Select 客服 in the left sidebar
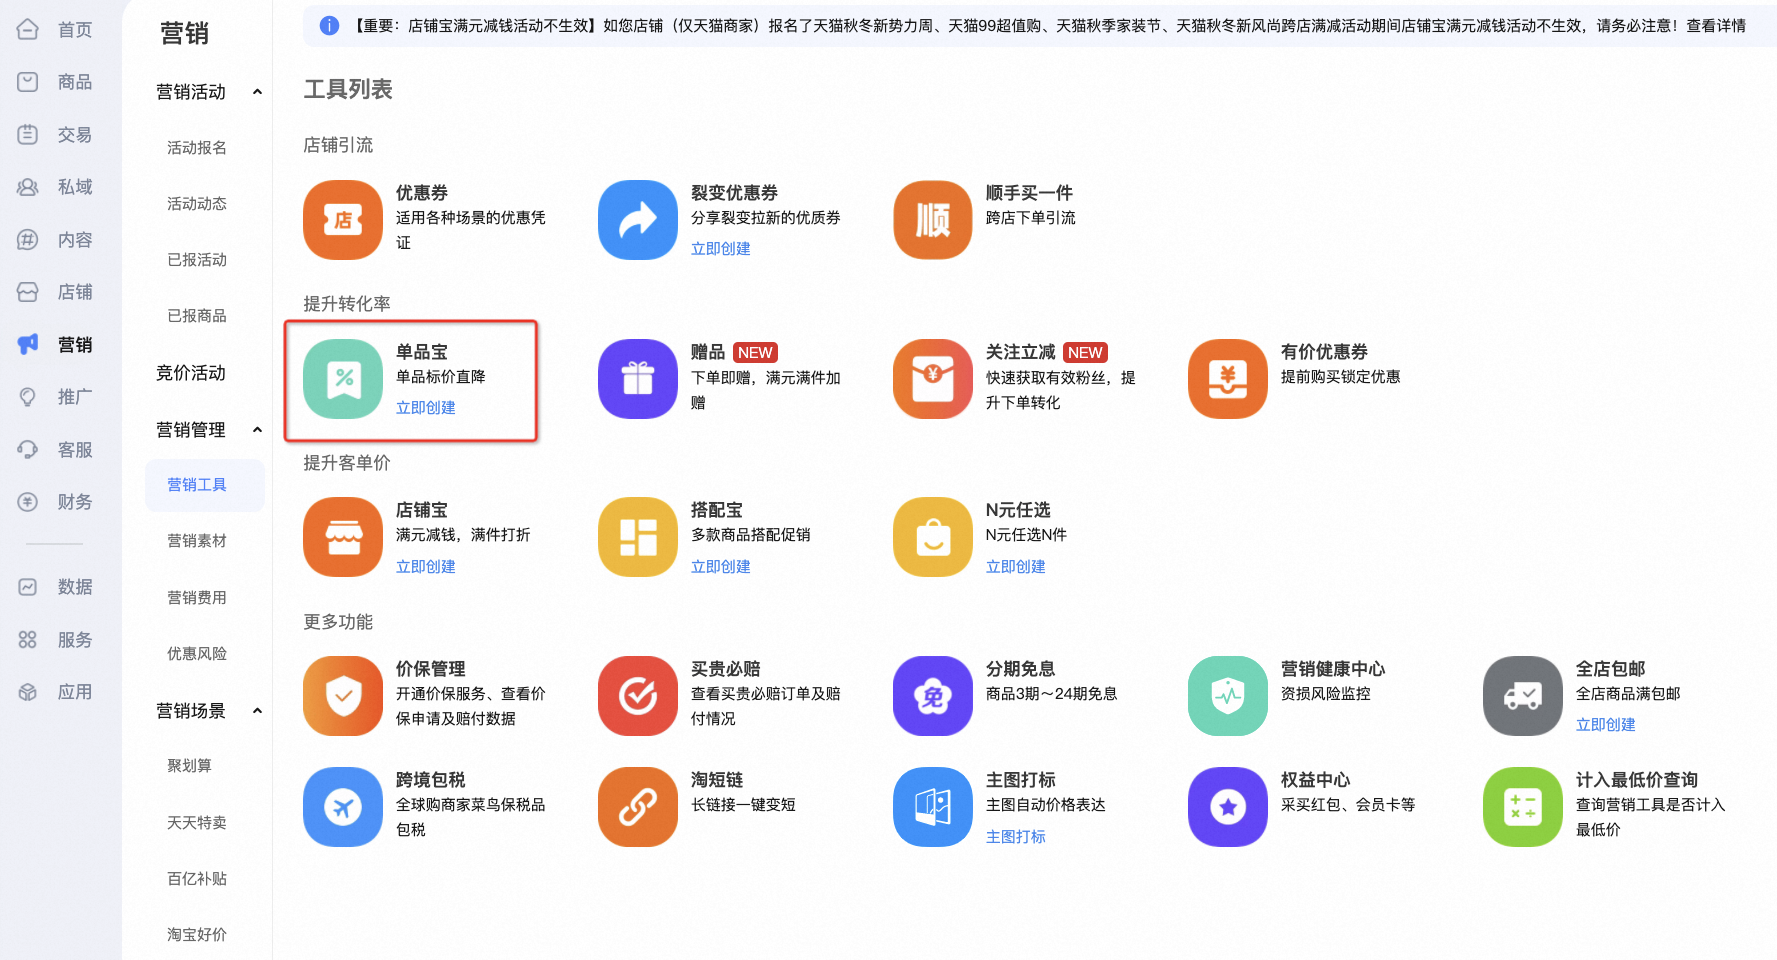The width and height of the screenshot is (1777, 960). pos(55,450)
